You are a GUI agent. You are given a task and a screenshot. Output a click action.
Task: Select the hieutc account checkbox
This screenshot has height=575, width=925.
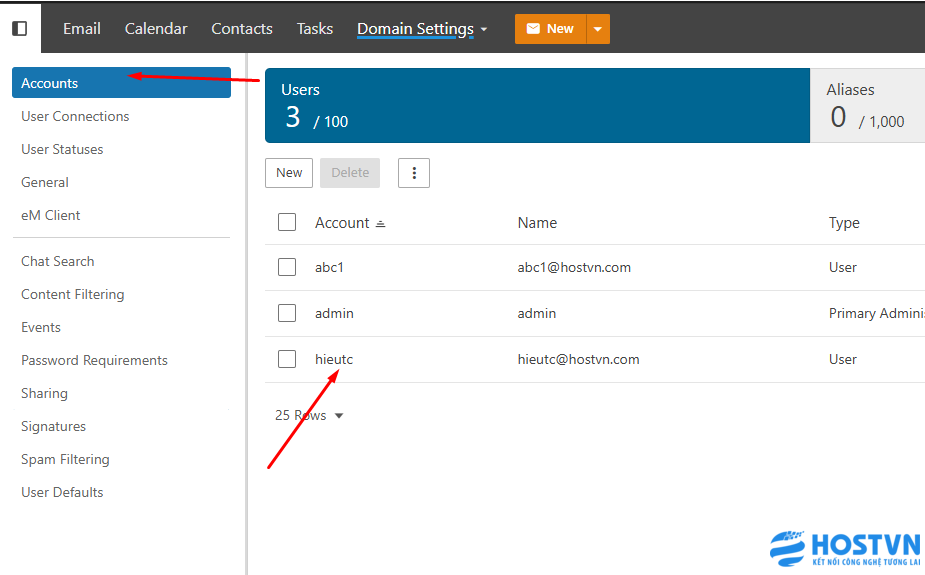click(287, 359)
